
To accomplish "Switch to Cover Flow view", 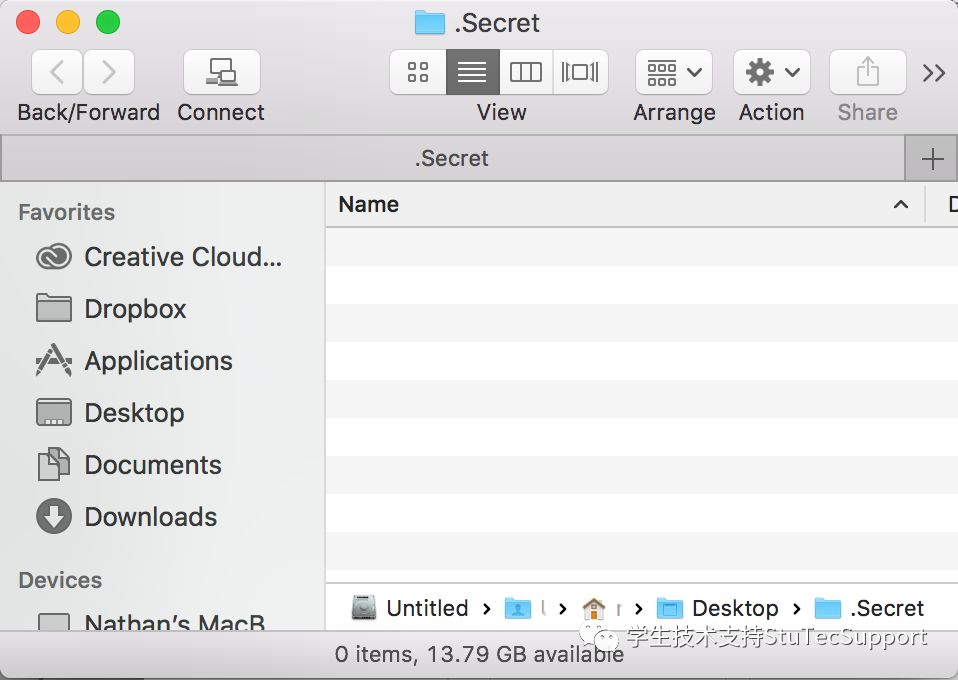I will point(580,72).
